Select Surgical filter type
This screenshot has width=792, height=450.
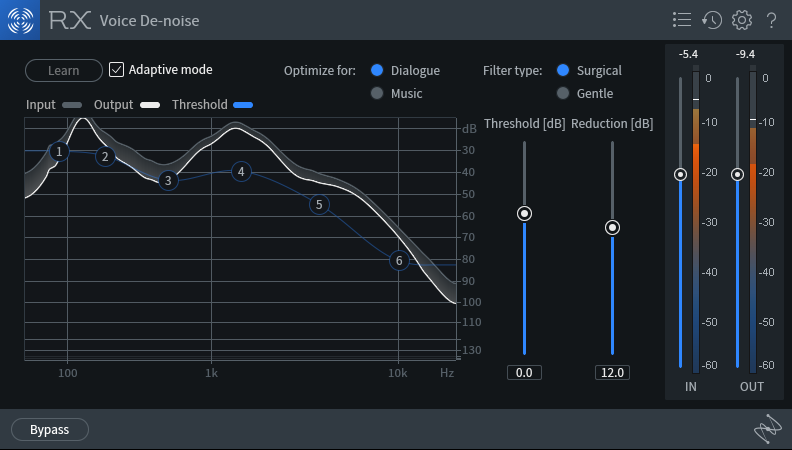tap(563, 70)
